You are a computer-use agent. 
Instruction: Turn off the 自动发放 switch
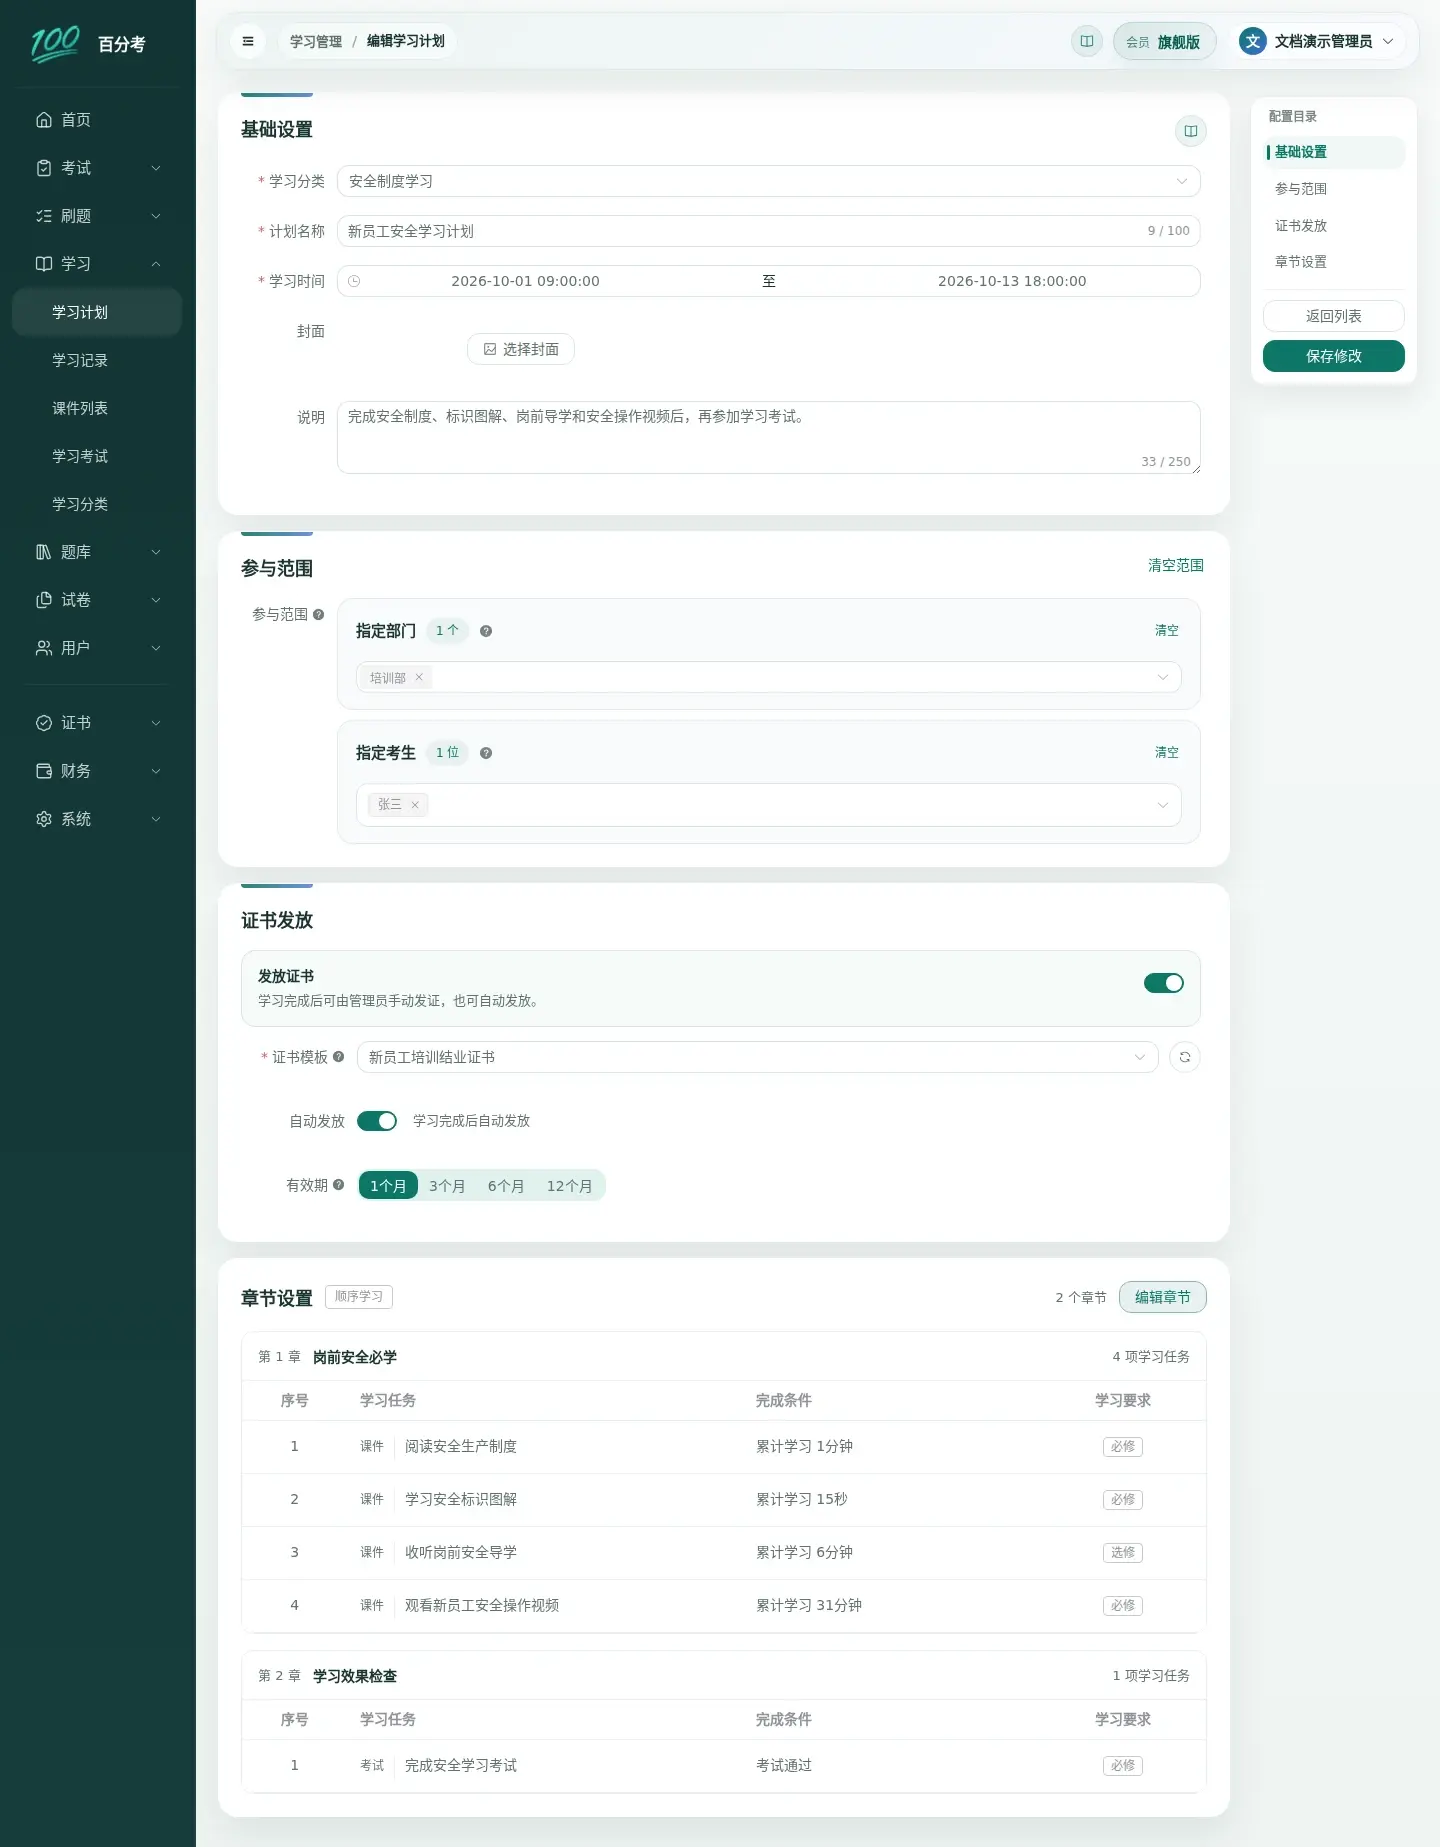[377, 1121]
